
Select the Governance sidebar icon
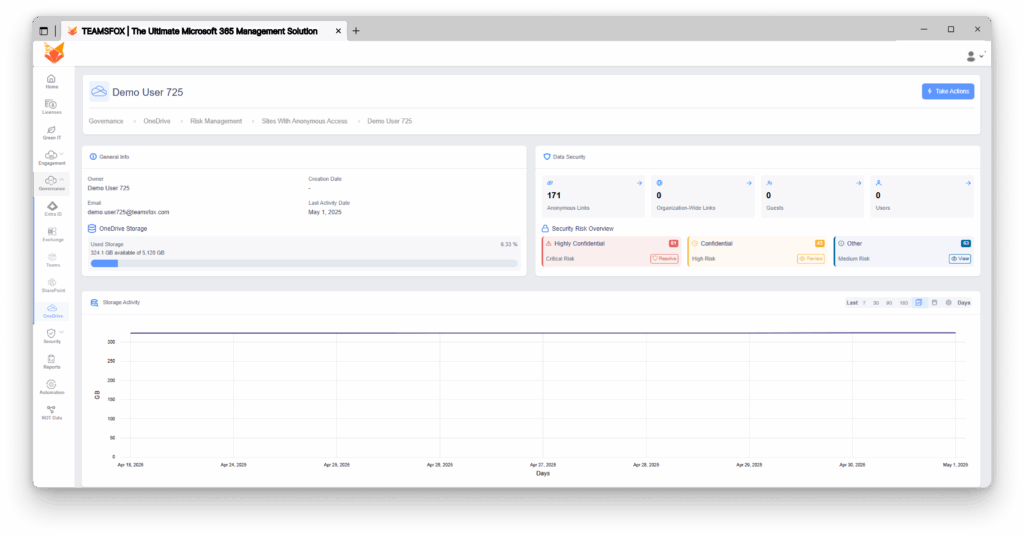(51, 183)
